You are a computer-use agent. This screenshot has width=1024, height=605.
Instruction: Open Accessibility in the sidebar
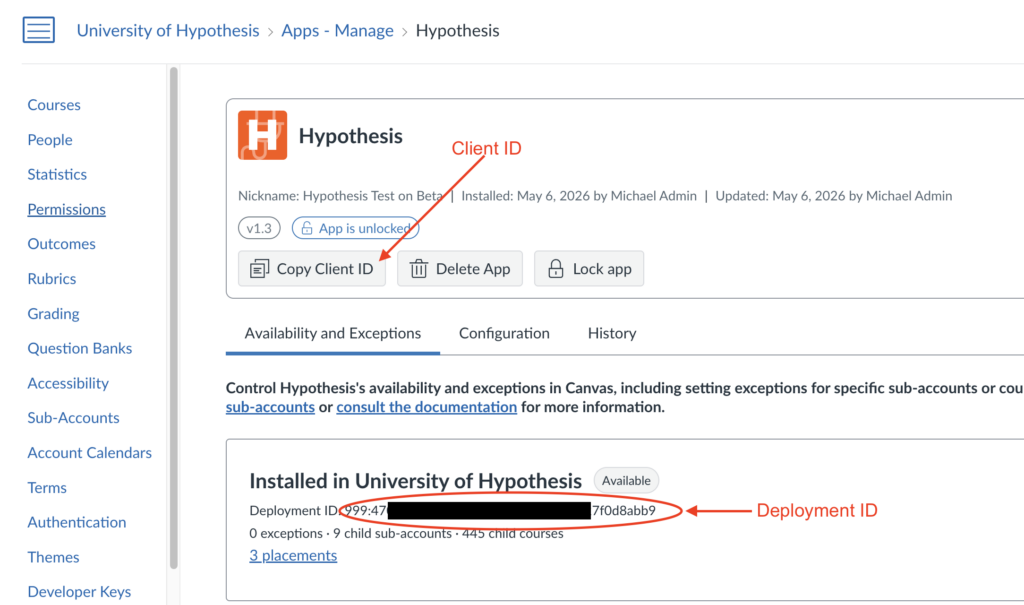point(68,384)
